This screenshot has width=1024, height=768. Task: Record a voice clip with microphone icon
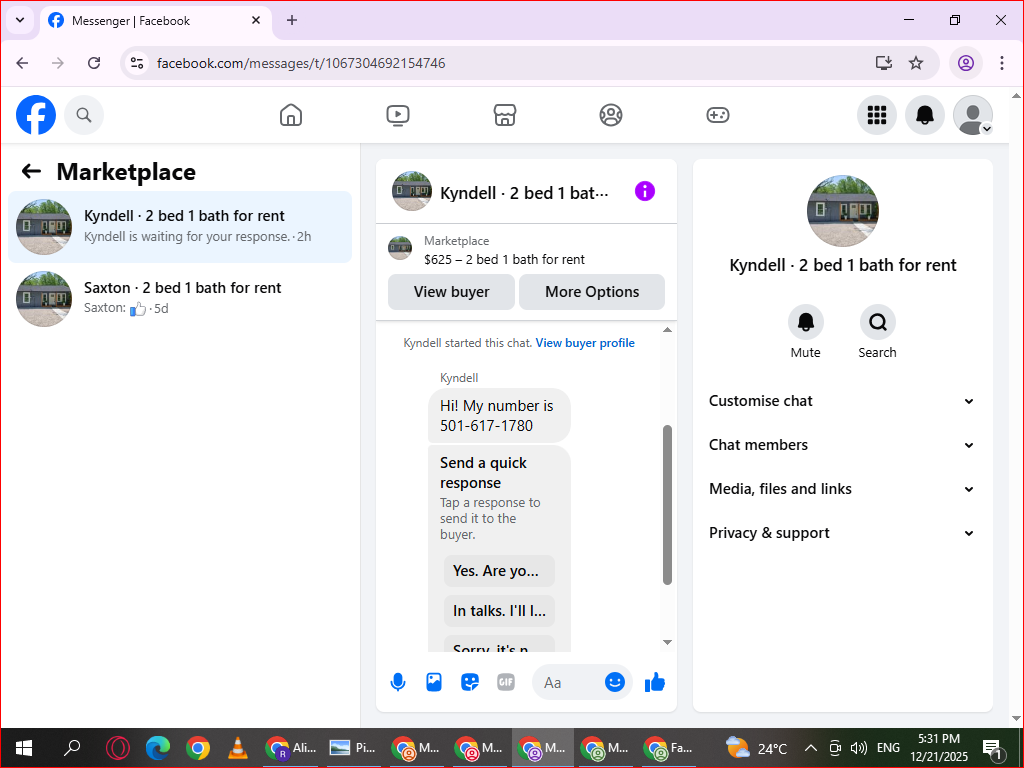coord(398,682)
